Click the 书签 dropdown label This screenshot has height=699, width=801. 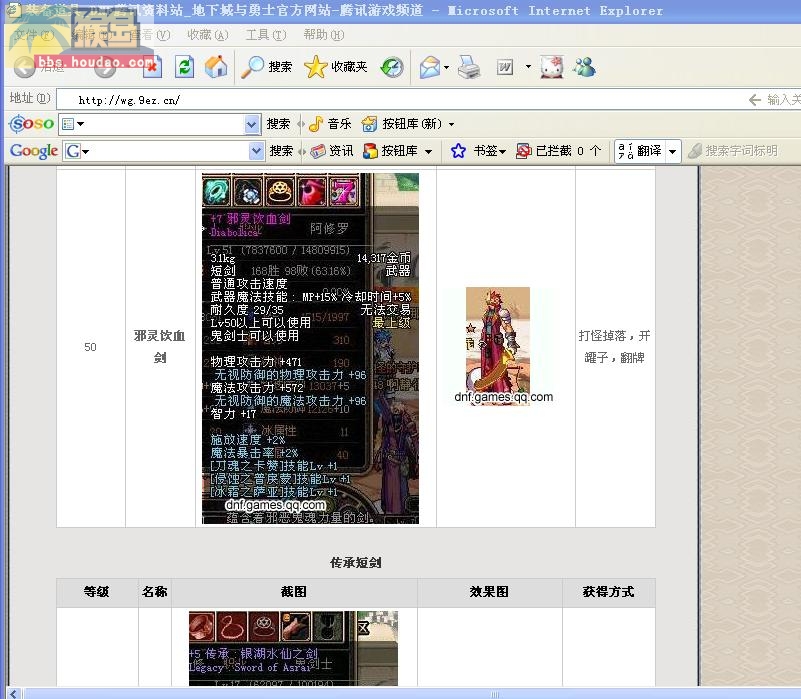(489, 151)
